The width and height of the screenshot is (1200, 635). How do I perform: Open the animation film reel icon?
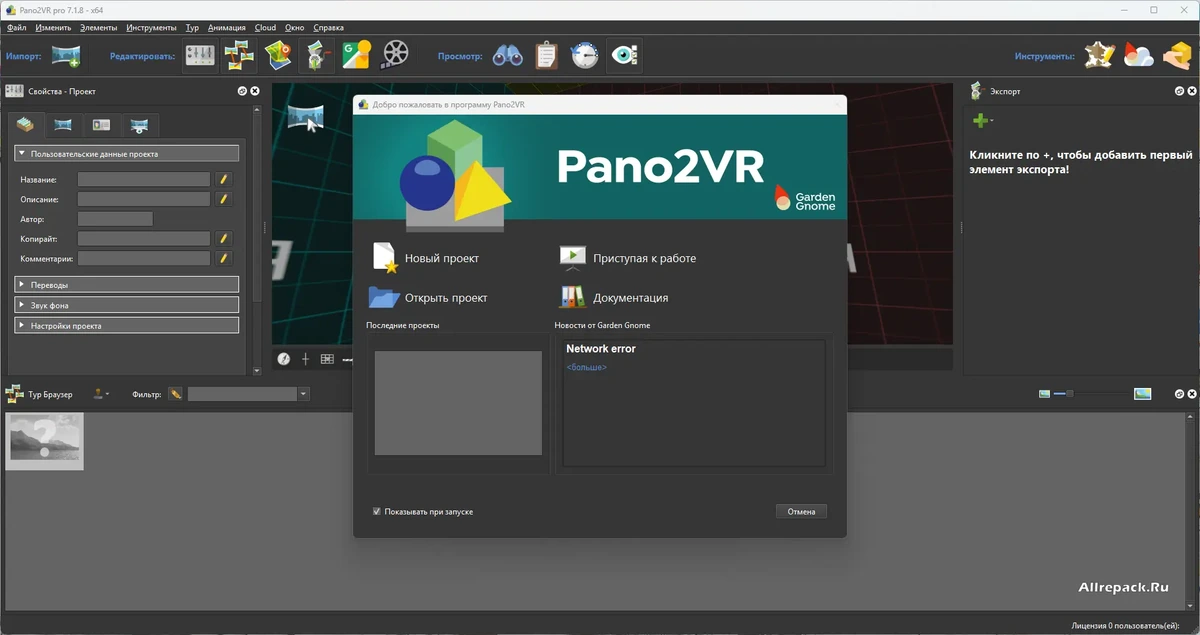[x=395, y=56]
